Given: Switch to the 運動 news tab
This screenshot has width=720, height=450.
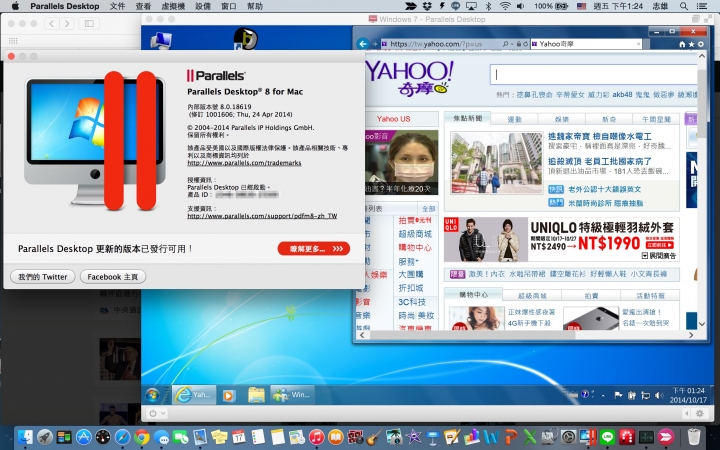Looking at the screenshot, I should coord(514,119).
